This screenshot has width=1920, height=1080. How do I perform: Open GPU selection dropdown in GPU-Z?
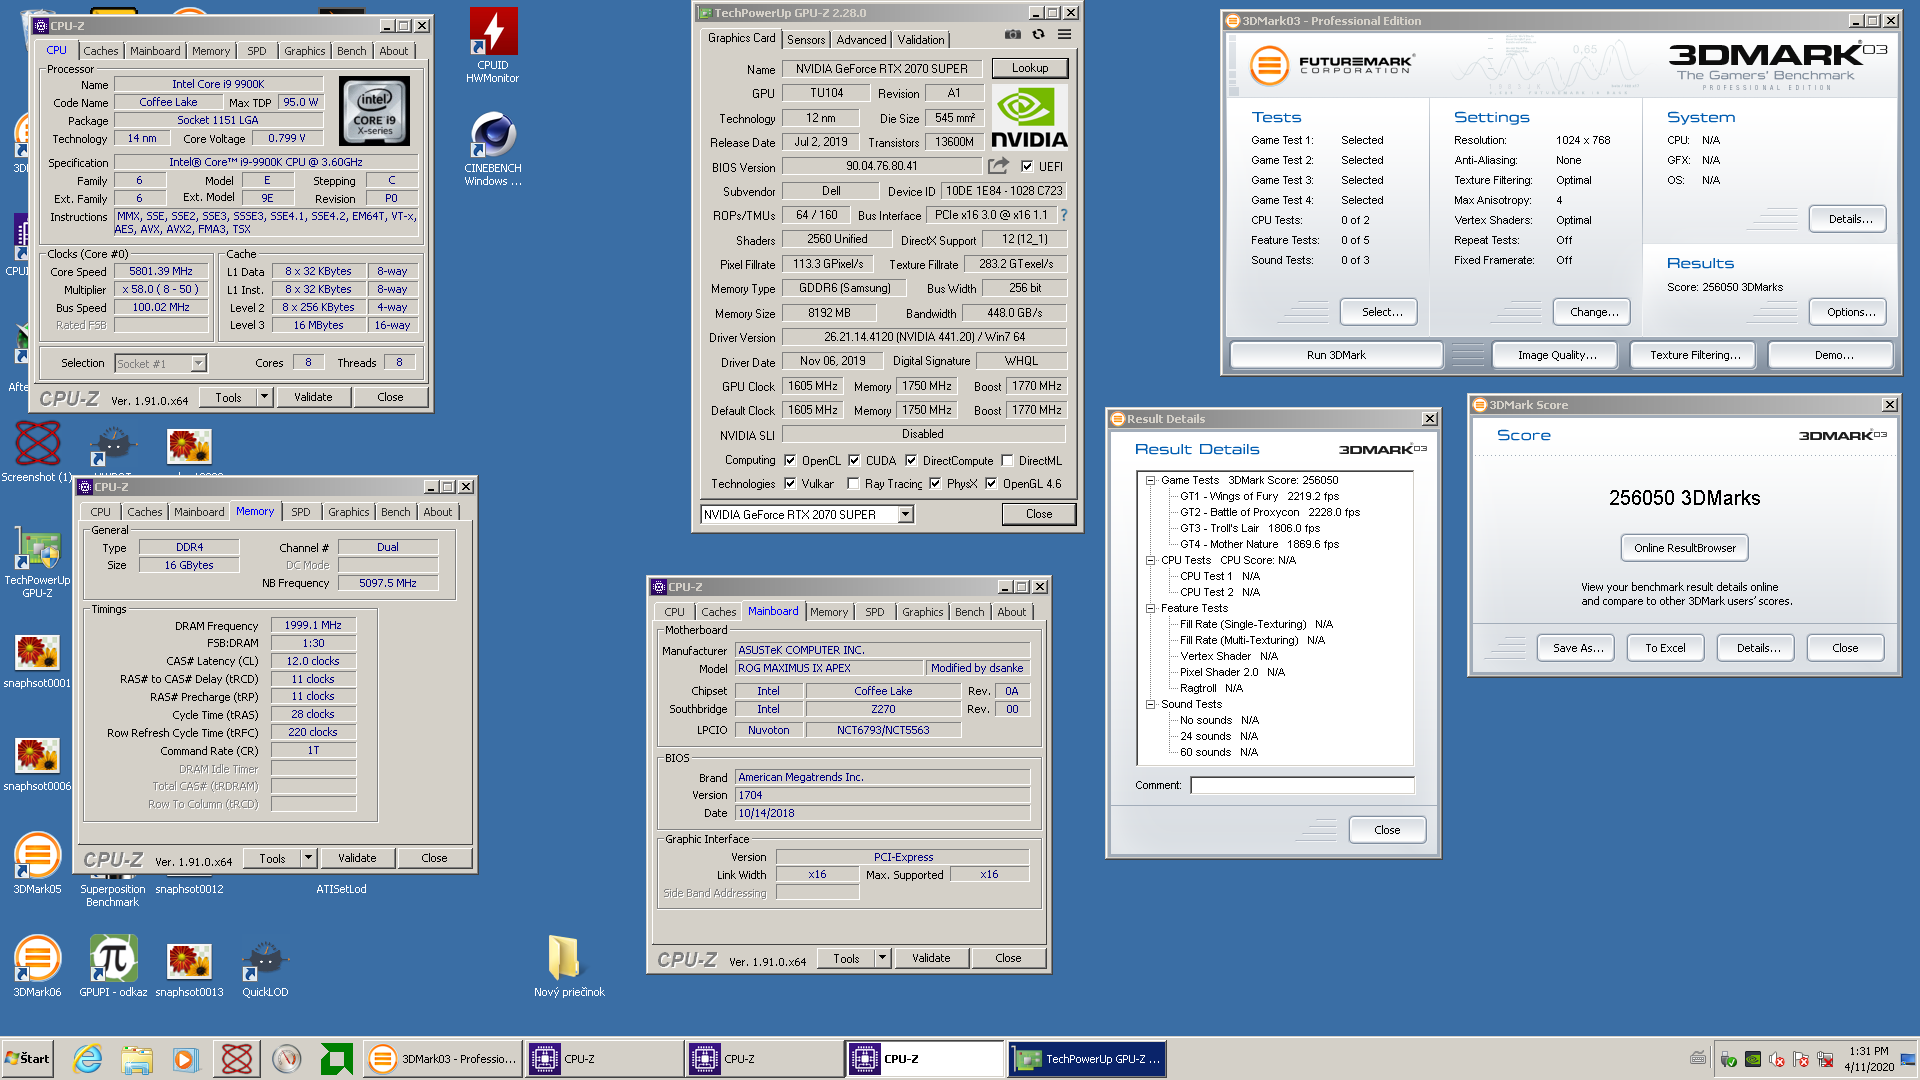pos(905,515)
